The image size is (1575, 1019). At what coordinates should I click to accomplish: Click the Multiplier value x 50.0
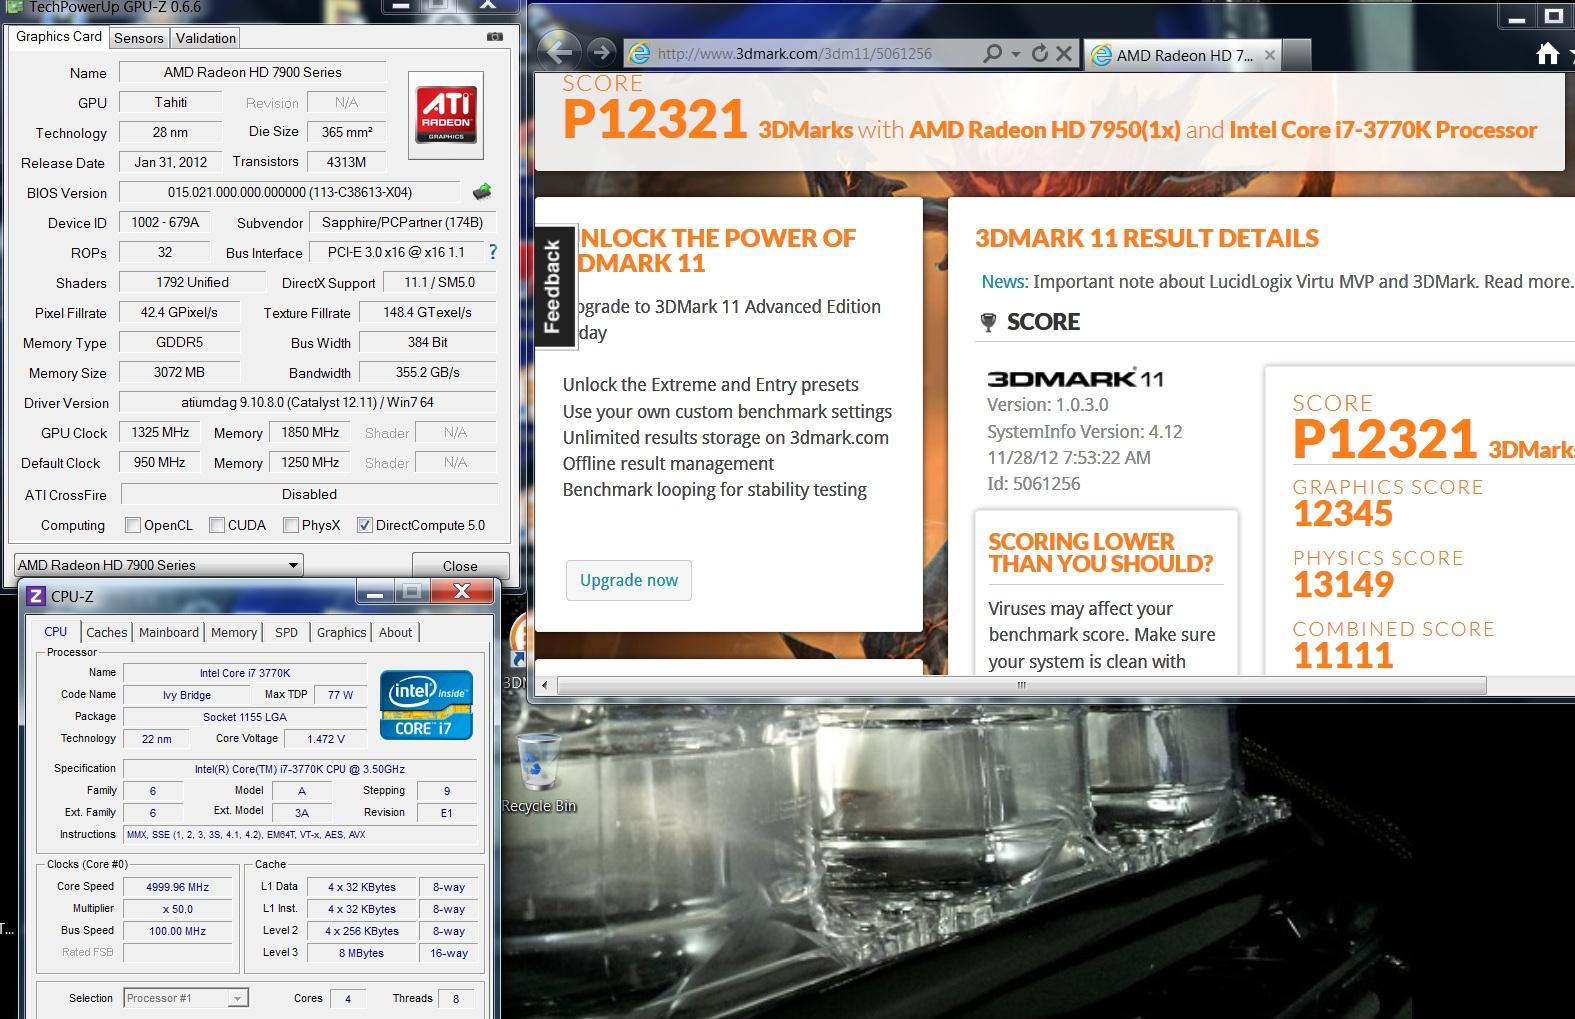click(178, 909)
